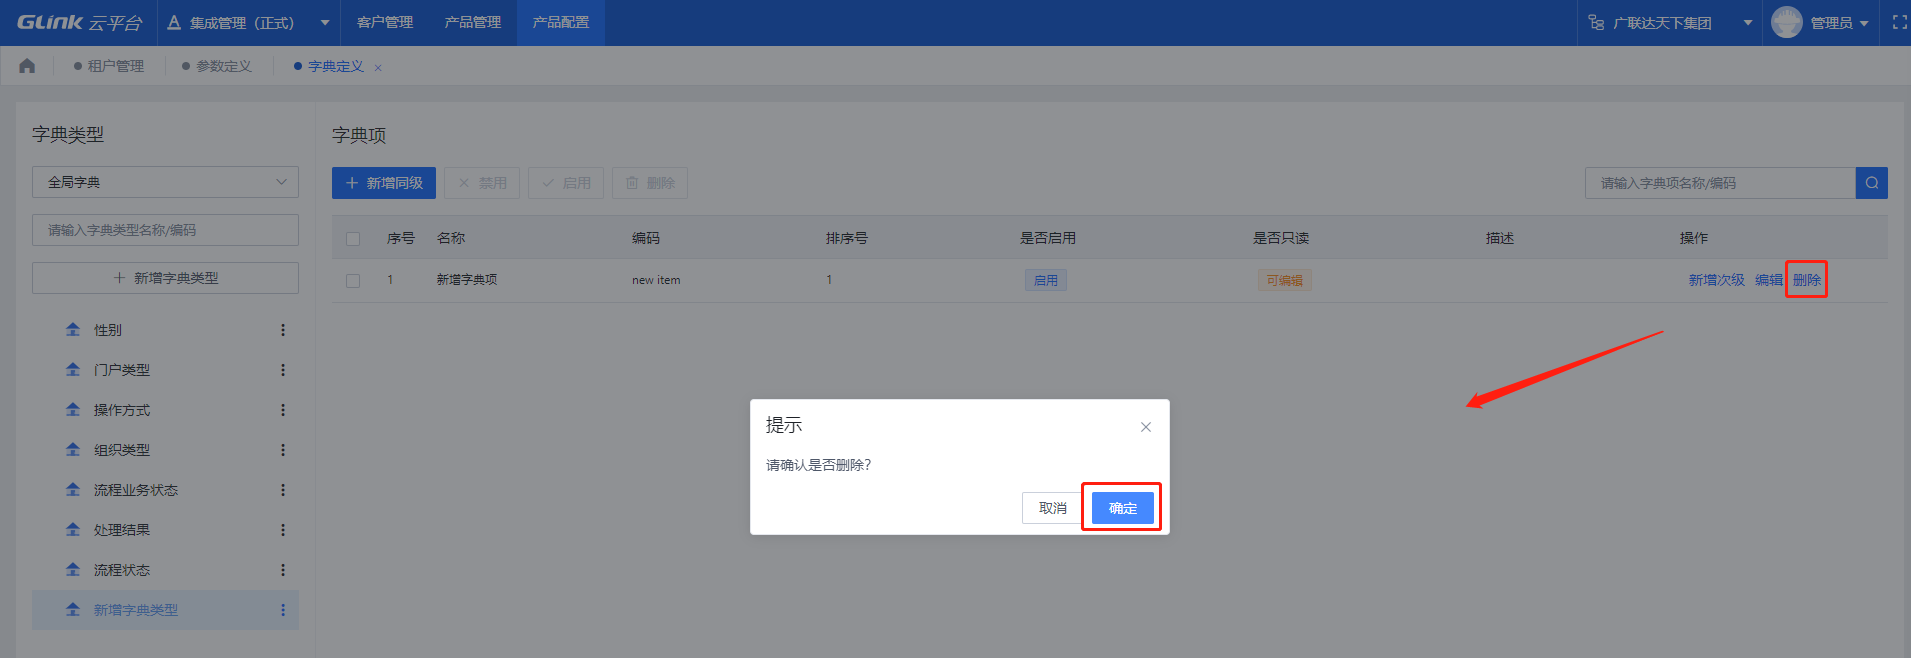This screenshot has width=1911, height=658.
Task: Click the 名称 column header
Action: point(451,238)
